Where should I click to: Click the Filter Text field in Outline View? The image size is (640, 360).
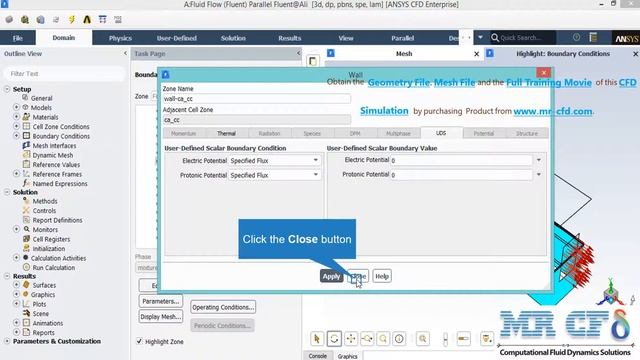(x=64, y=73)
